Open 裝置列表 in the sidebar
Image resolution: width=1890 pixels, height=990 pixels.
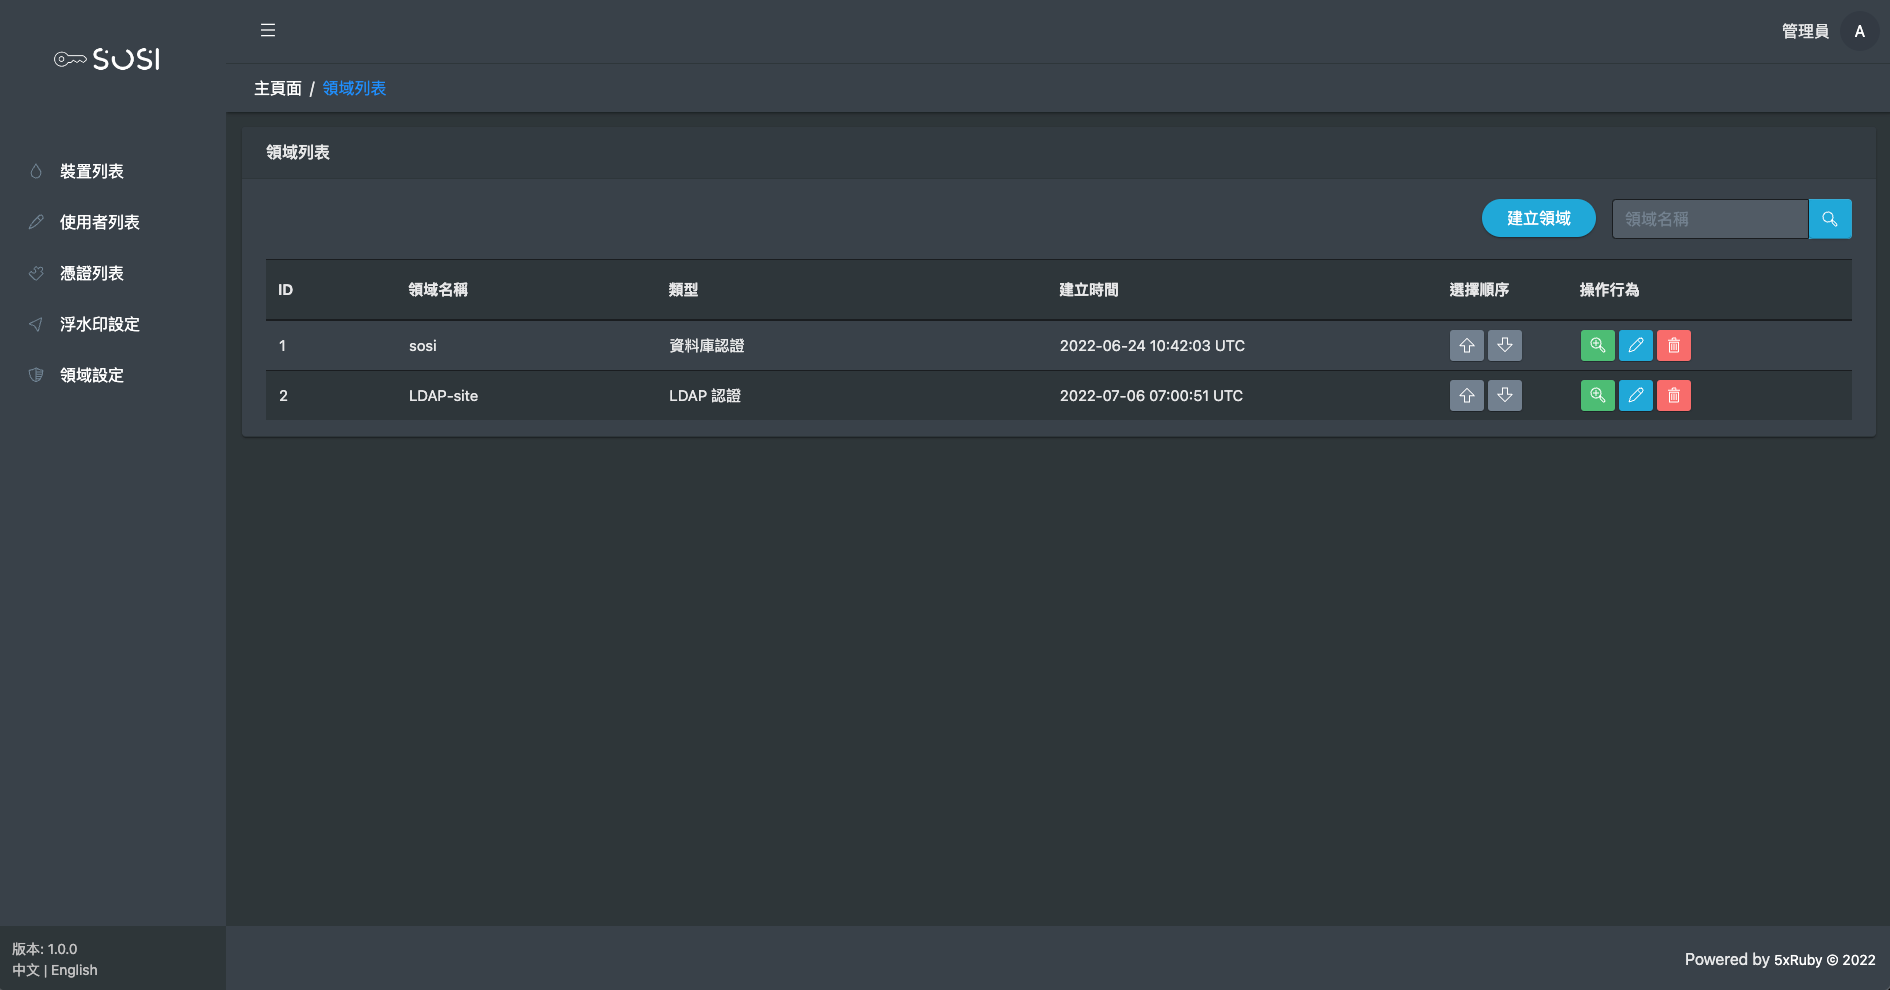coord(91,171)
